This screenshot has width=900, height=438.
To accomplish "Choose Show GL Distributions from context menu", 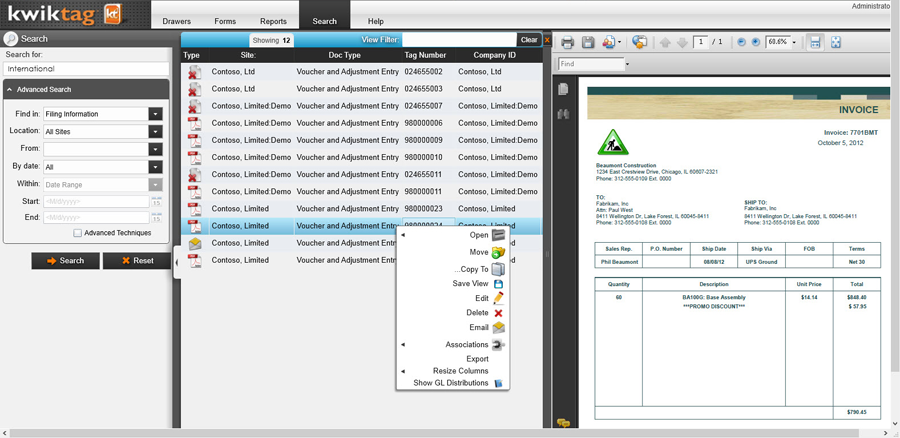I will (453, 383).
